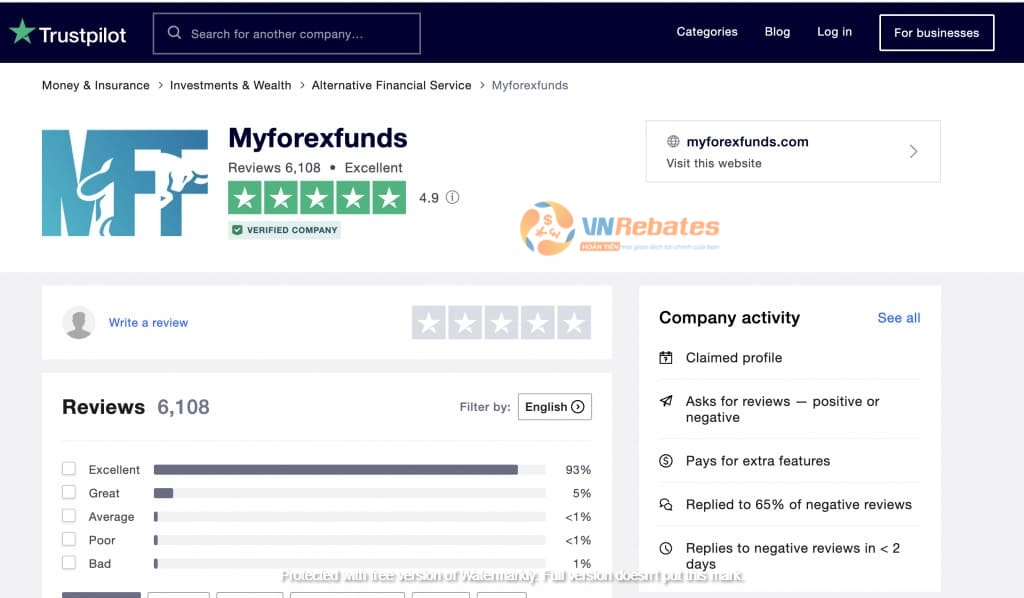Screen dimensions: 1024x598
Task: Click Visit this website link
Action: [714, 163]
